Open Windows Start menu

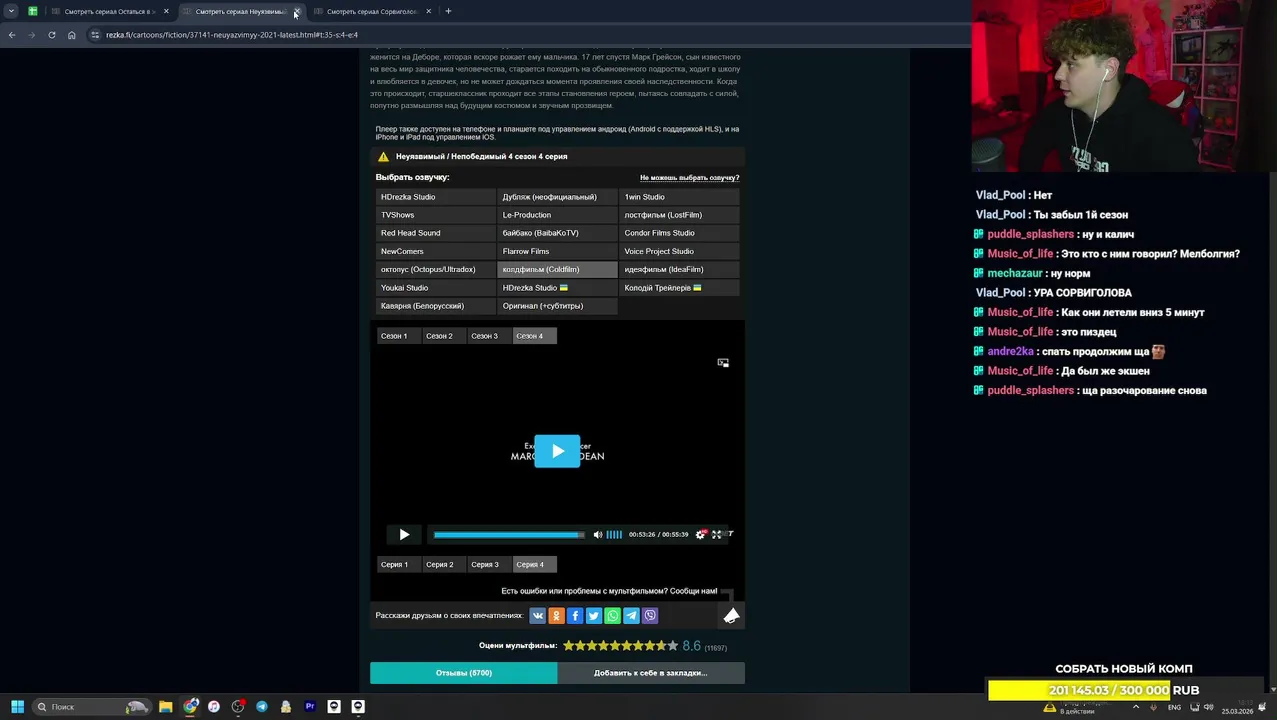17,707
